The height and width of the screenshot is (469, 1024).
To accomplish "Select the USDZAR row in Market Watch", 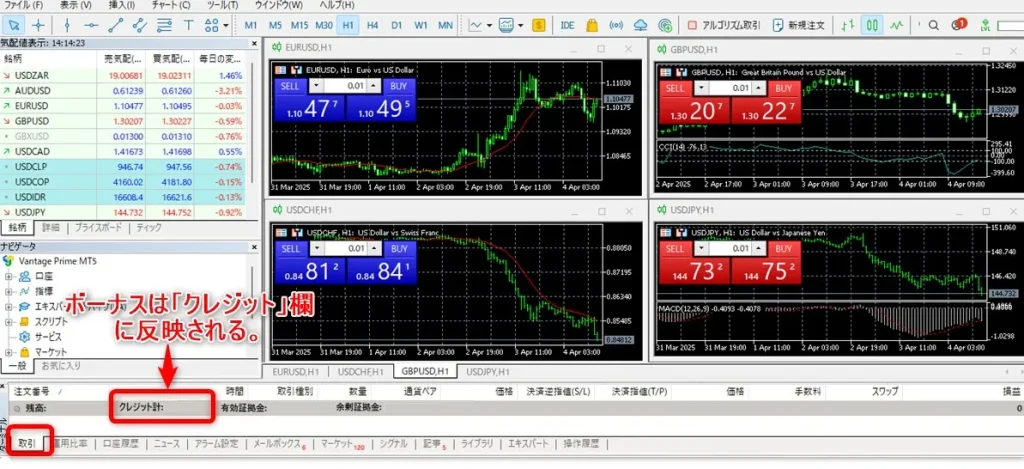I will (123, 75).
